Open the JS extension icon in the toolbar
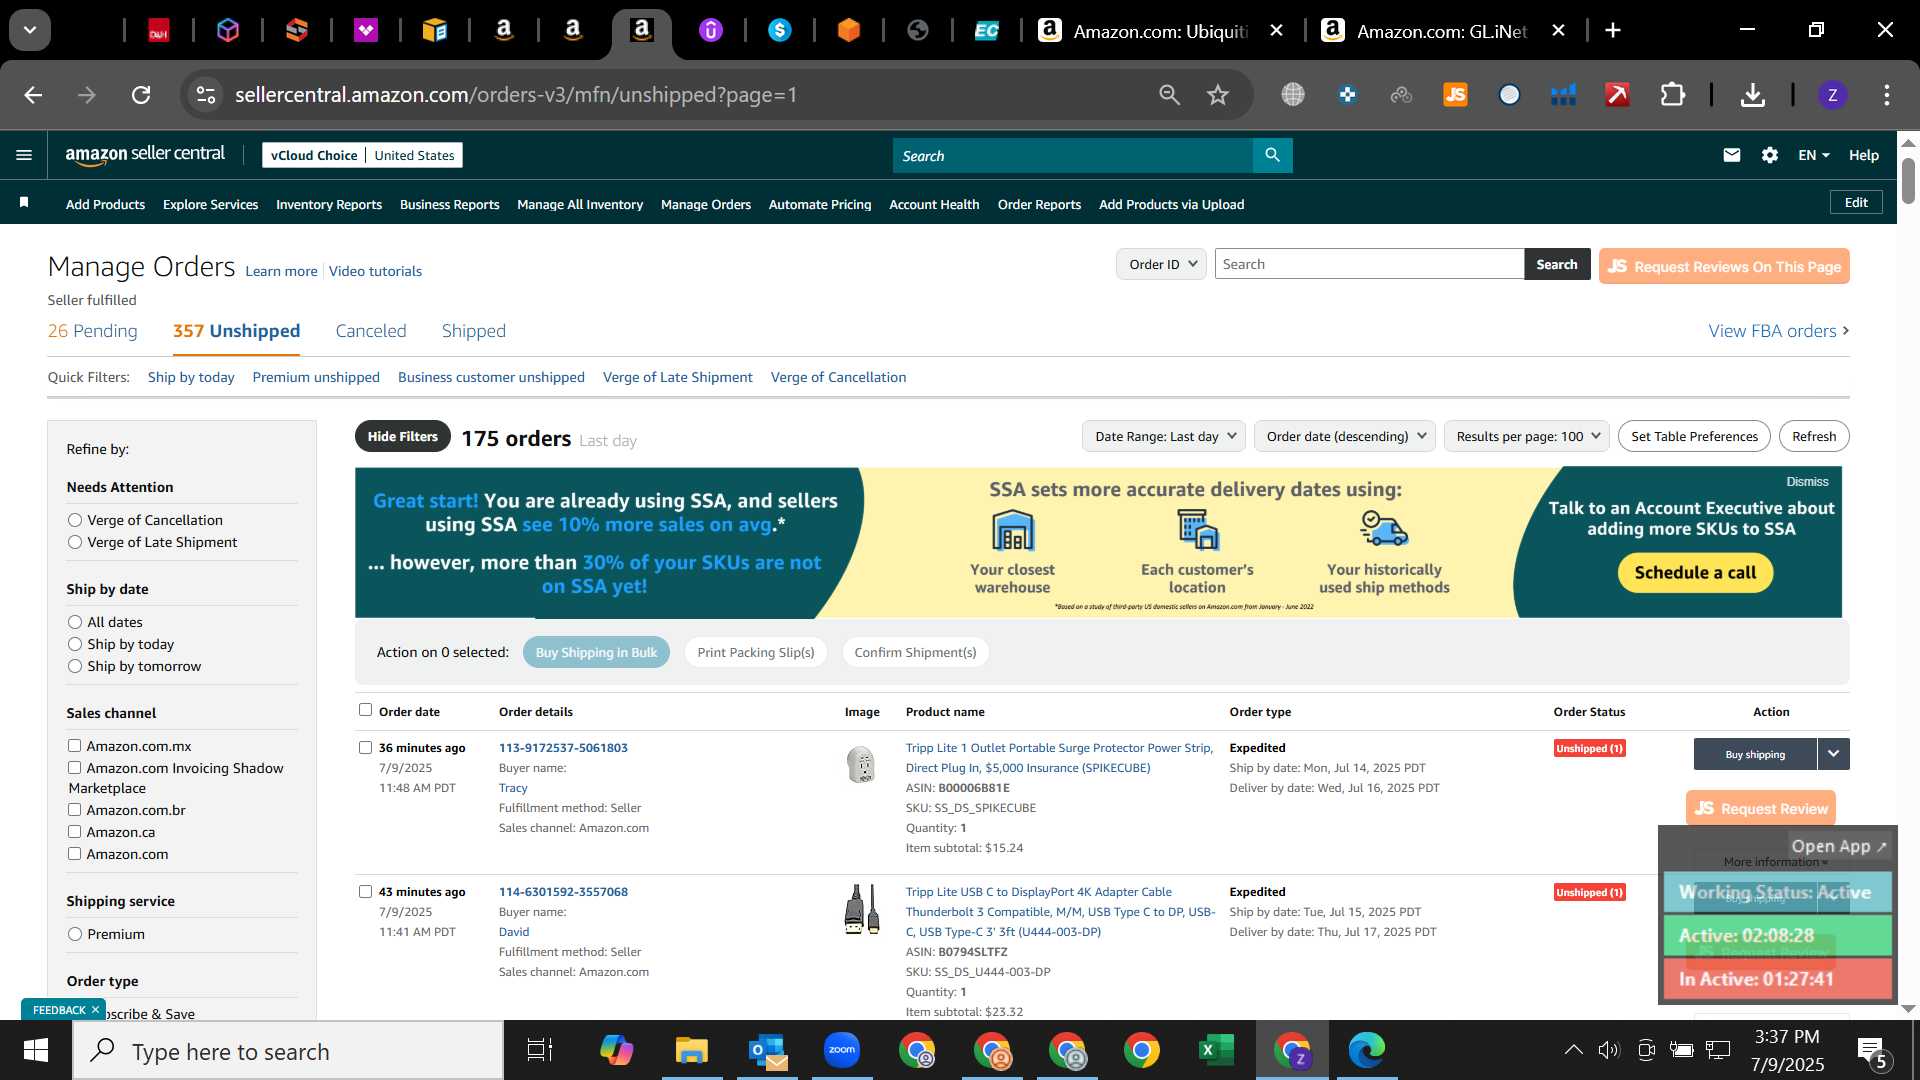 tap(1455, 95)
